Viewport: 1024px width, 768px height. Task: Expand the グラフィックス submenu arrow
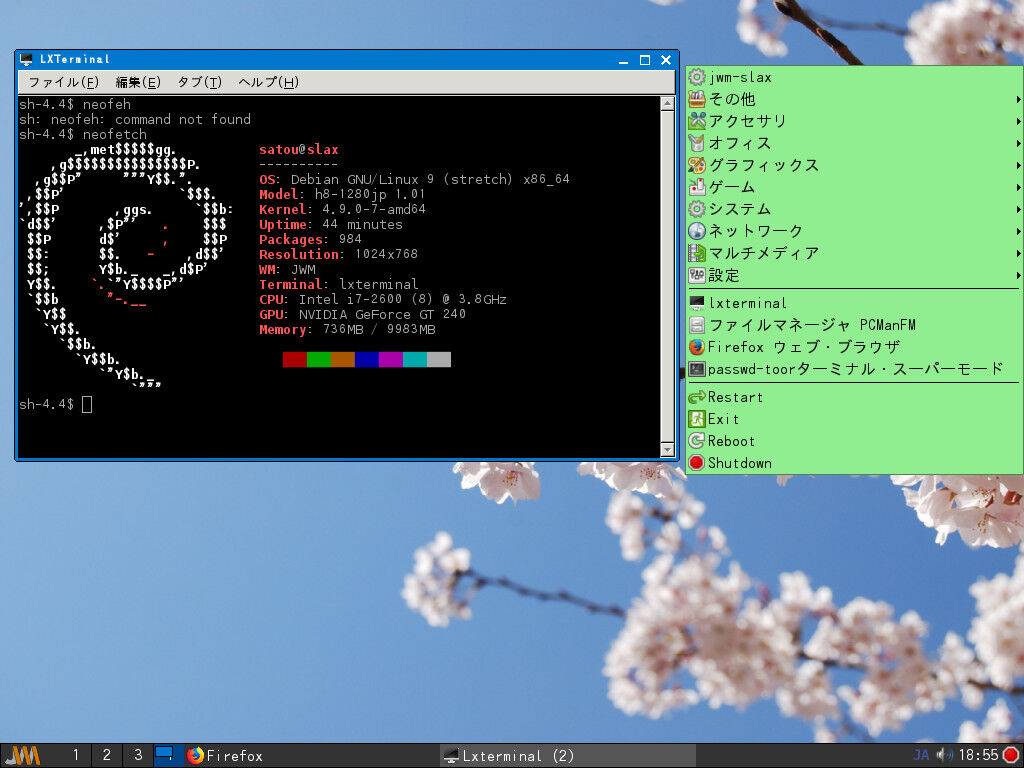coord(1018,165)
